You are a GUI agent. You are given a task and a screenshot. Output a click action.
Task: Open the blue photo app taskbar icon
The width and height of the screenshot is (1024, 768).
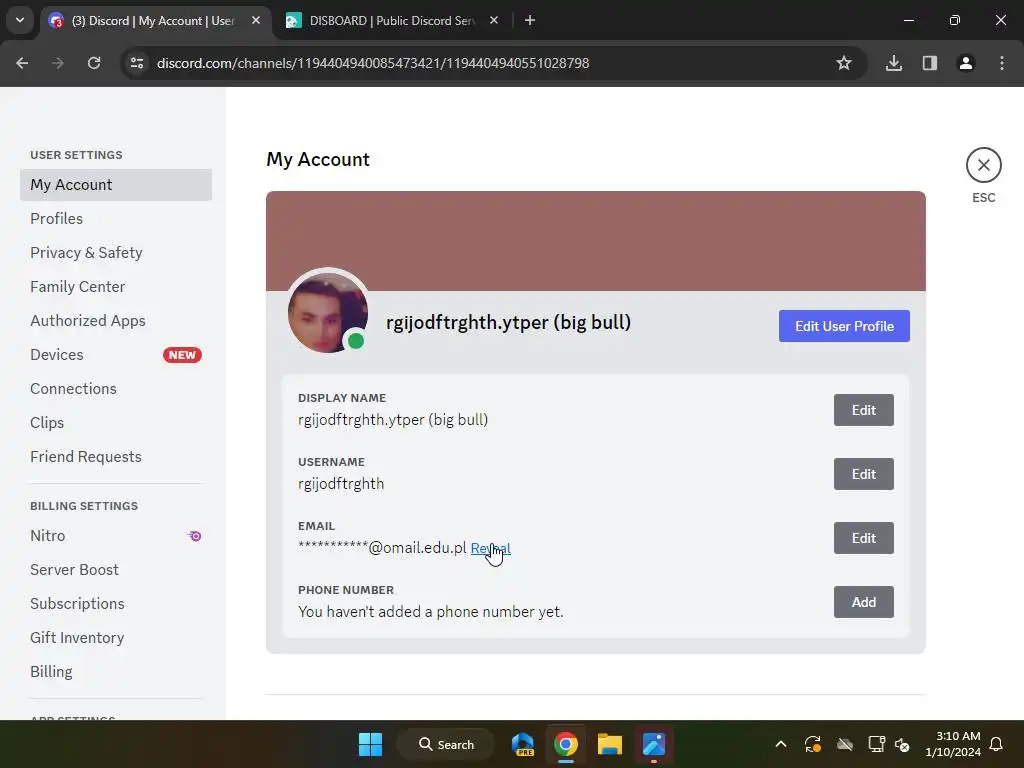click(x=653, y=744)
